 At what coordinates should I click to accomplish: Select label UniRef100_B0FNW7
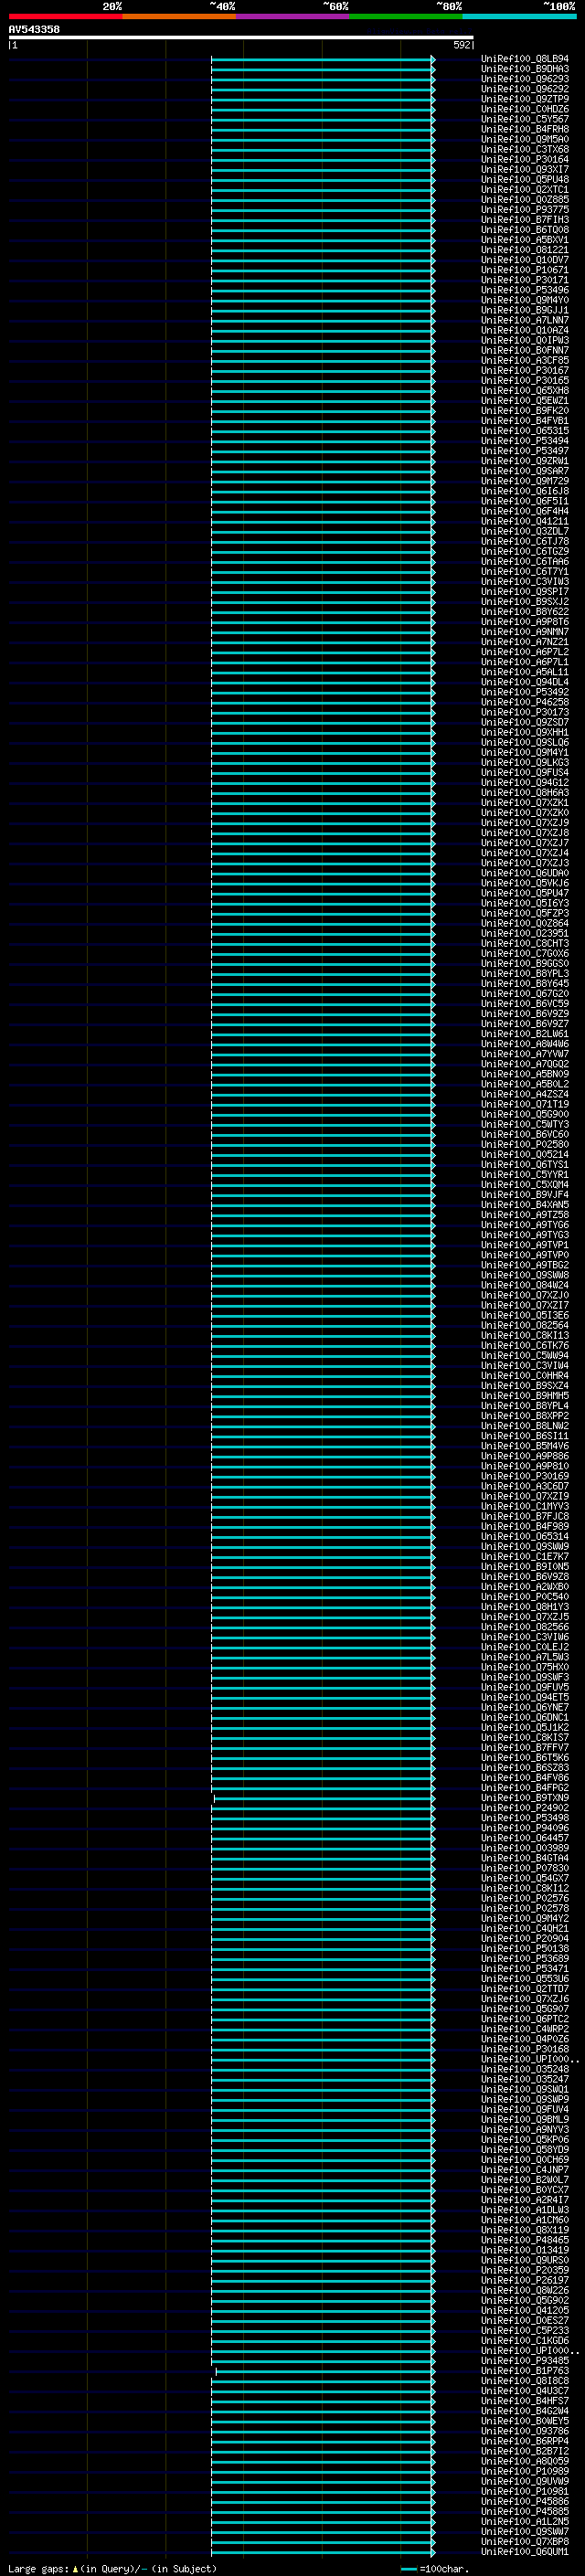pos(525,350)
